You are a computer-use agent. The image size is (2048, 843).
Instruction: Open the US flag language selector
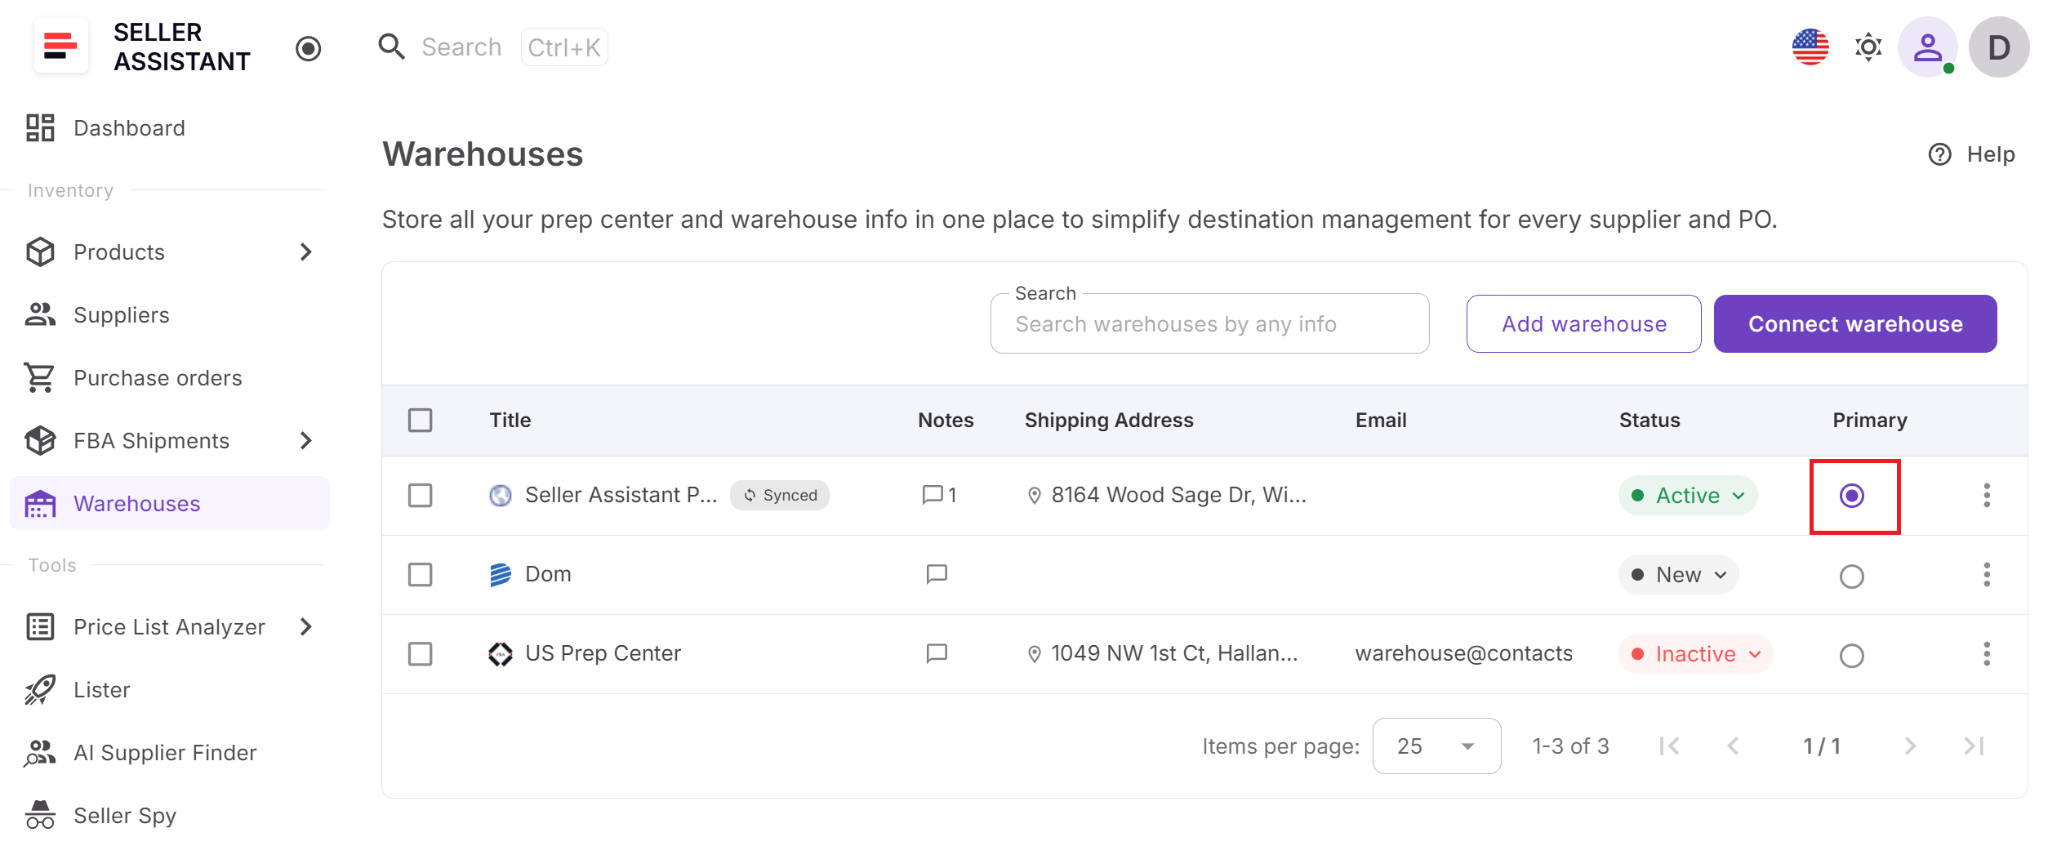click(1810, 47)
